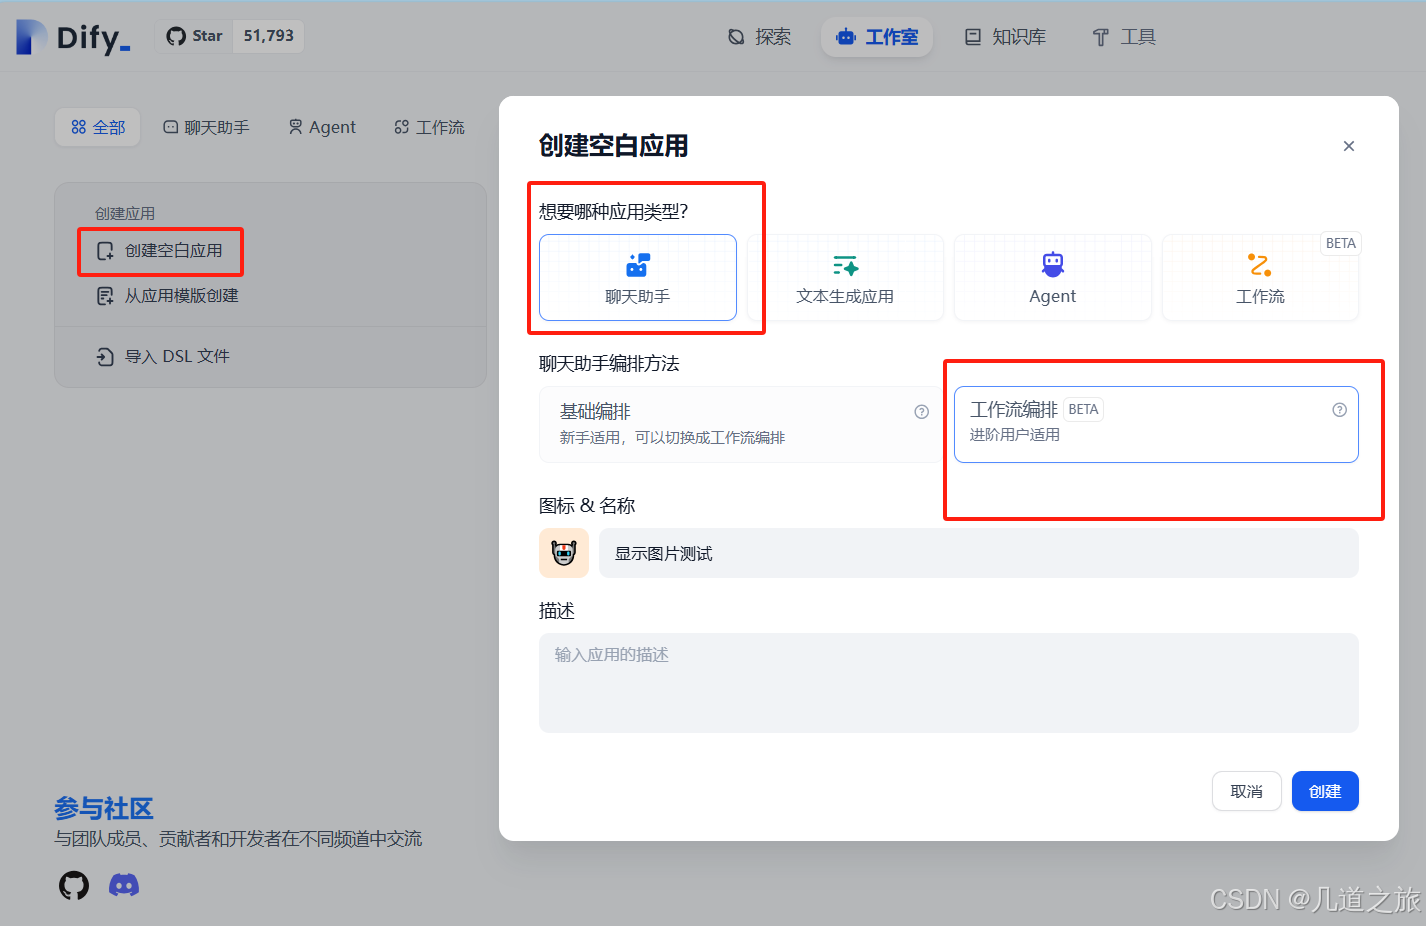
Task: Open the 探索 tab
Action: pos(759,37)
